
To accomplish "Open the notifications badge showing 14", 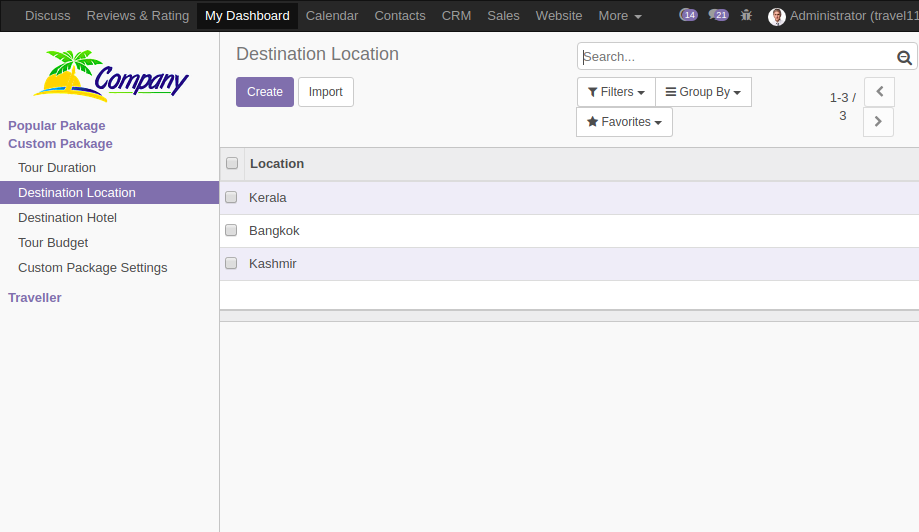I will tap(688, 15).
